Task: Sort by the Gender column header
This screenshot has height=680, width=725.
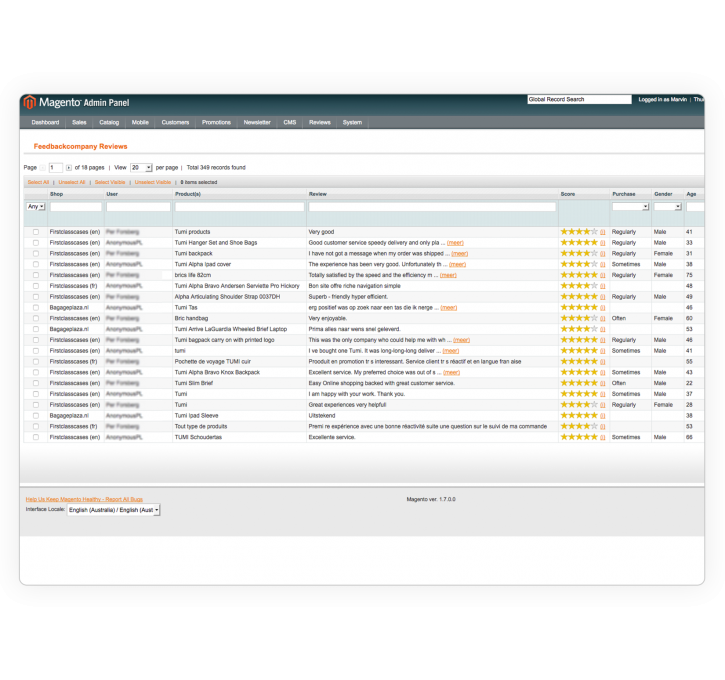Action: coord(663,194)
